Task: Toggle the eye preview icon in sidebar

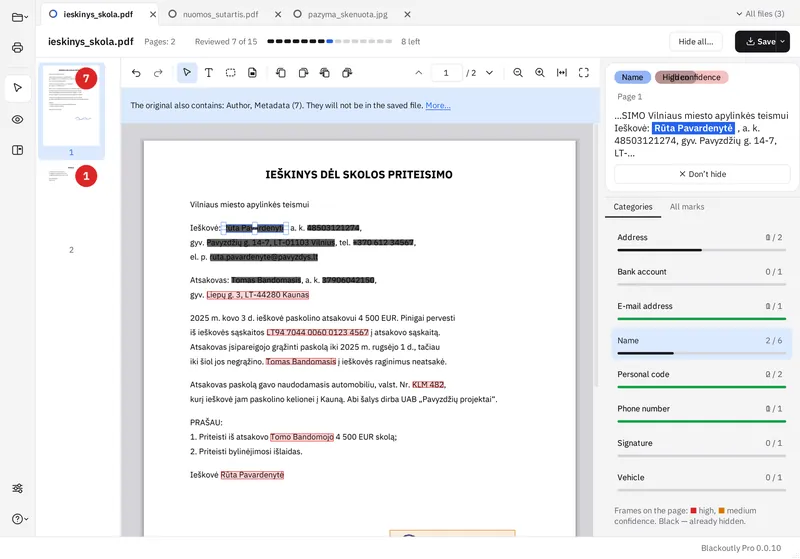Action: coord(17,119)
